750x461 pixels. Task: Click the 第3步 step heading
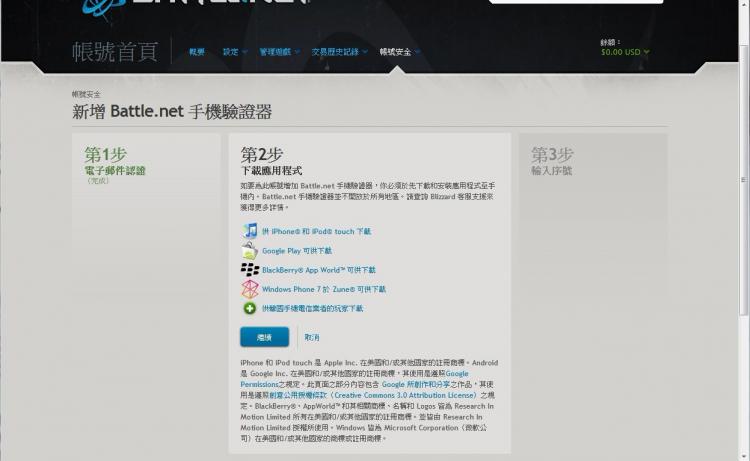(552, 154)
